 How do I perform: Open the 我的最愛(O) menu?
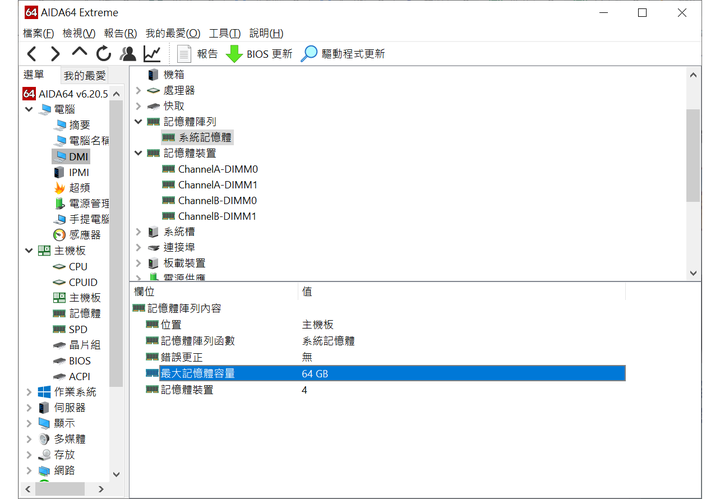(173, 33)
